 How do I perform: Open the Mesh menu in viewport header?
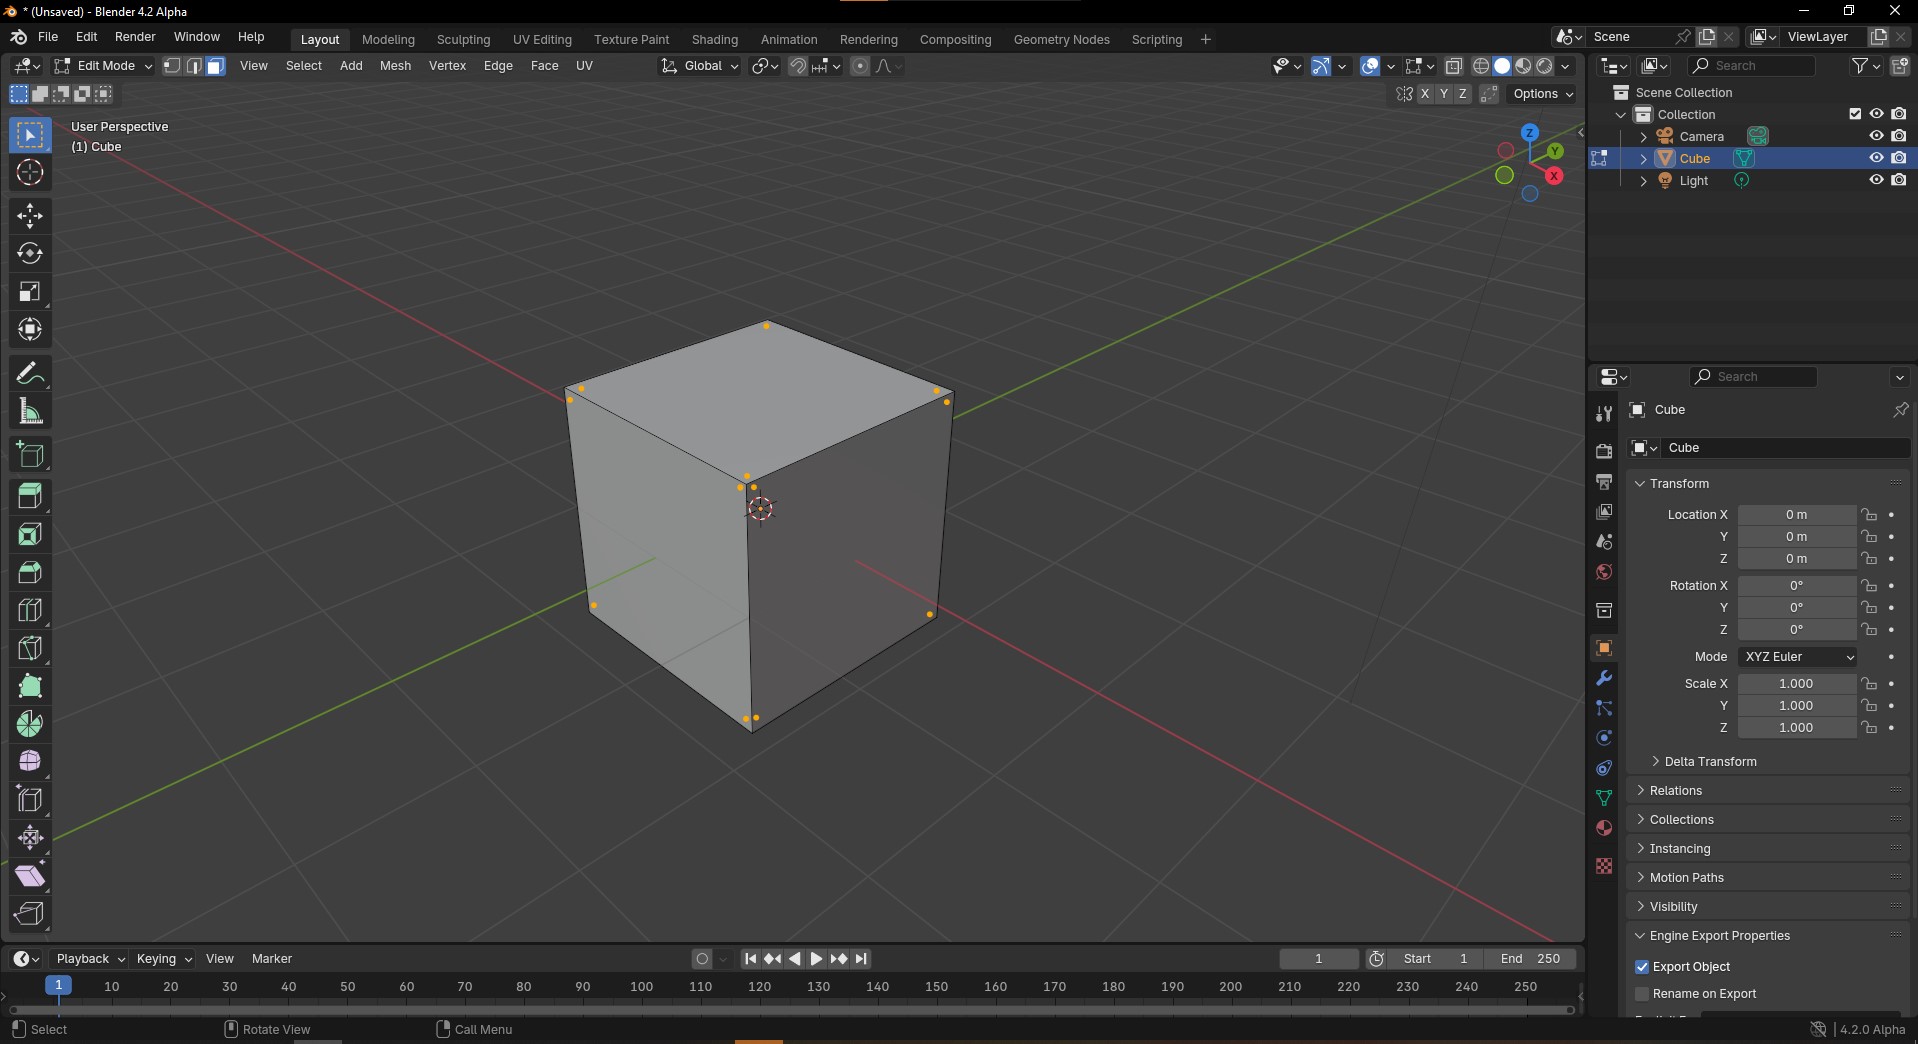click(395, 66)
